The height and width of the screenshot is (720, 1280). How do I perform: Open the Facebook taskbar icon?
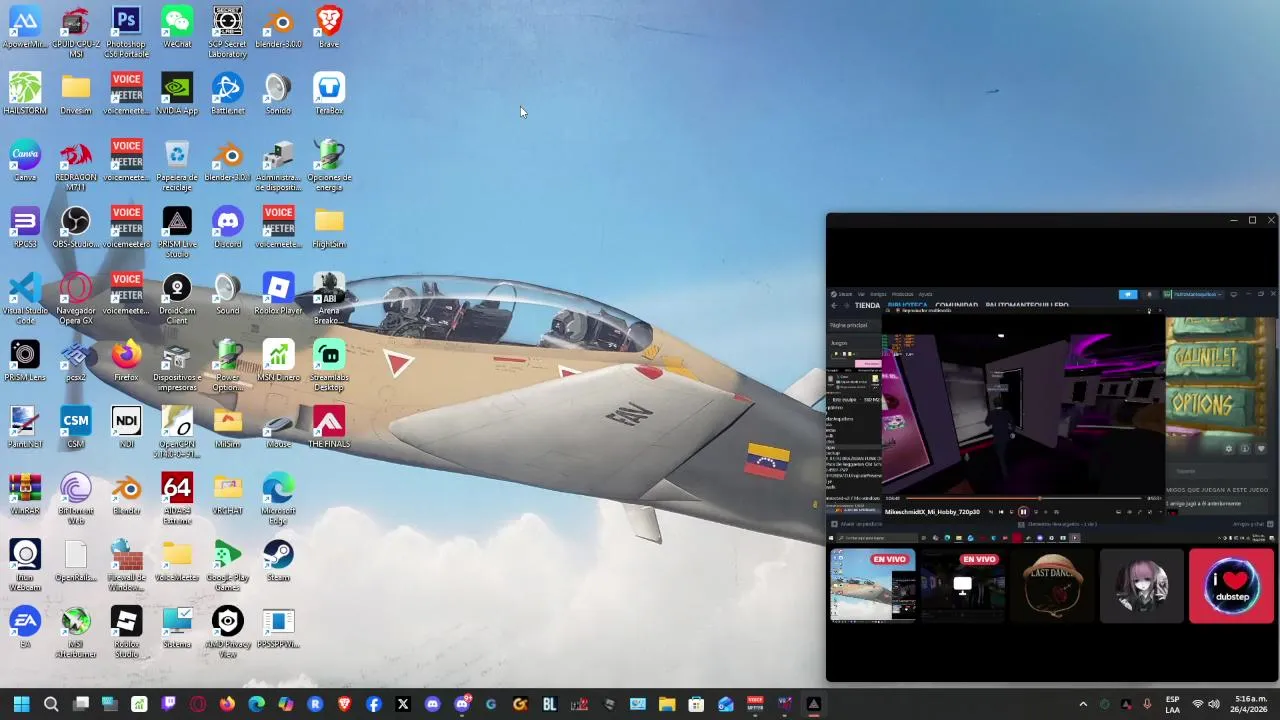coord(374,704)
